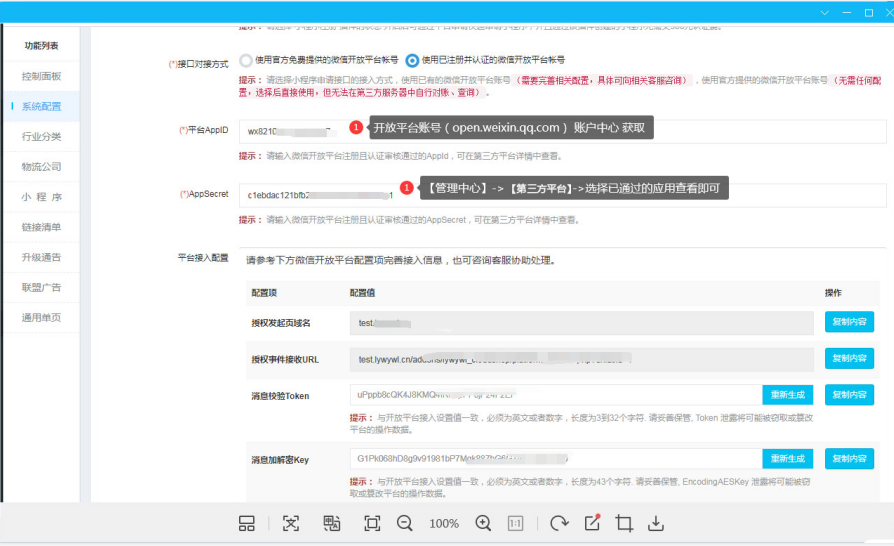894x546 pixels.
Task: Open the title bar chevron dropdown
Action: point(824,13)
